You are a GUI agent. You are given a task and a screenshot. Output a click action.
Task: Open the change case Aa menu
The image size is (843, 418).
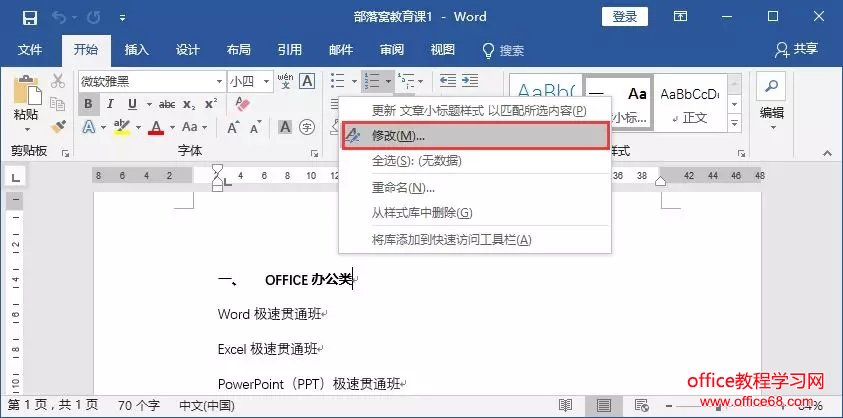click(x=194, y=127)
